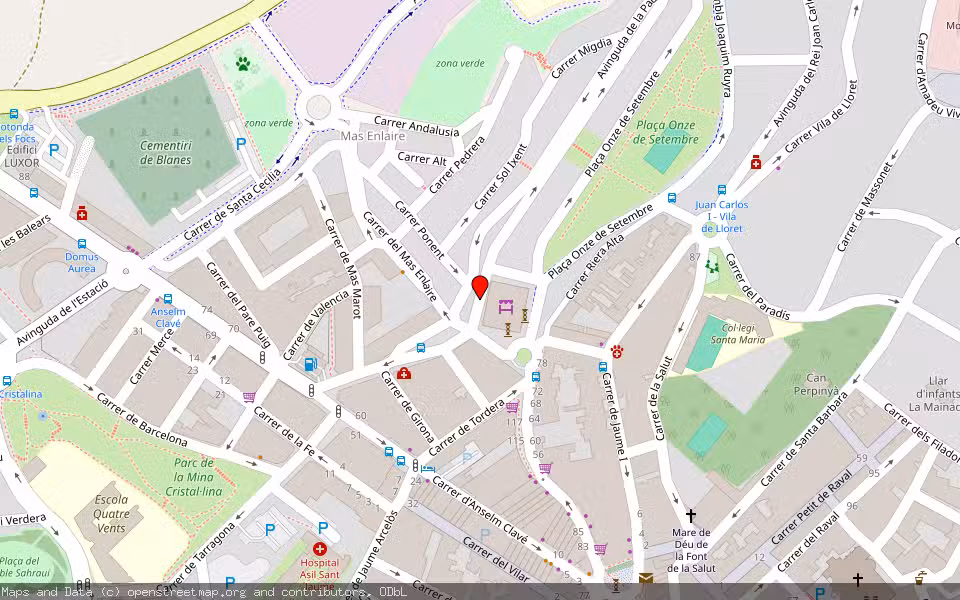Click the hotel bed icon below Carrer d'Anselm Clavé
This screenshot has height=600, width=960.
(x=427, y=469)
